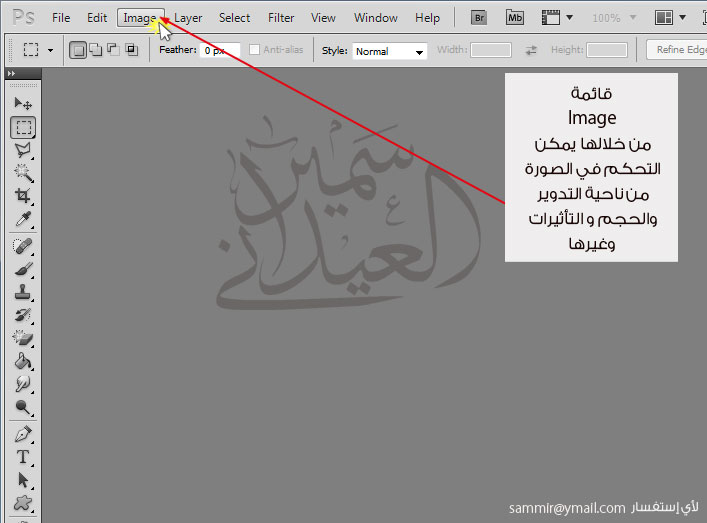Select the Crop tool
Viewport: 707px width, 523px height.
tap(23, 196)
